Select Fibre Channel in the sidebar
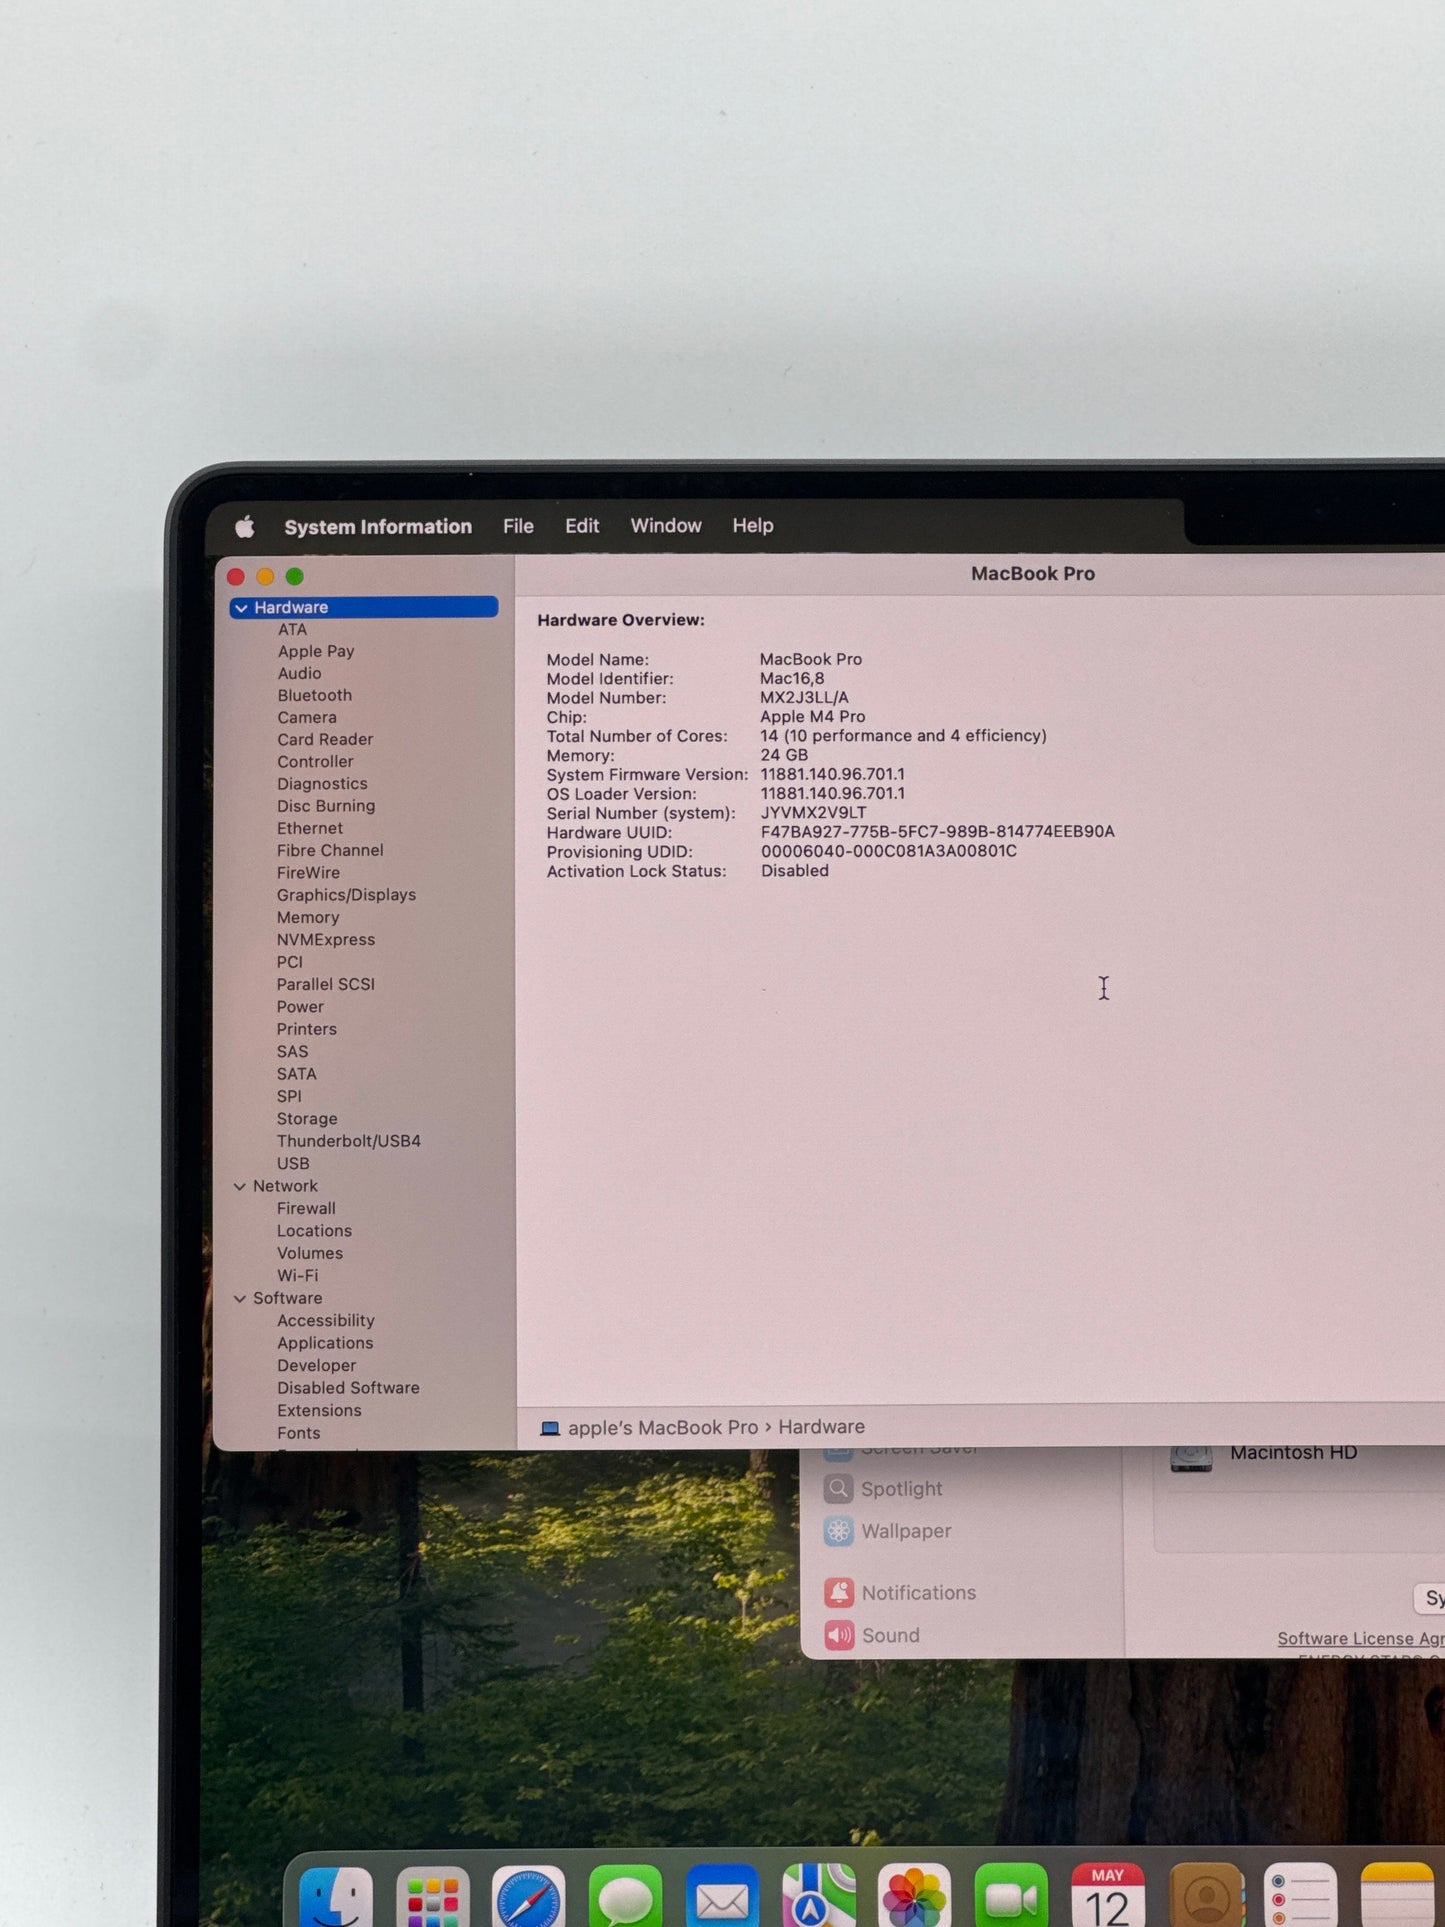 tap(330, 851)
